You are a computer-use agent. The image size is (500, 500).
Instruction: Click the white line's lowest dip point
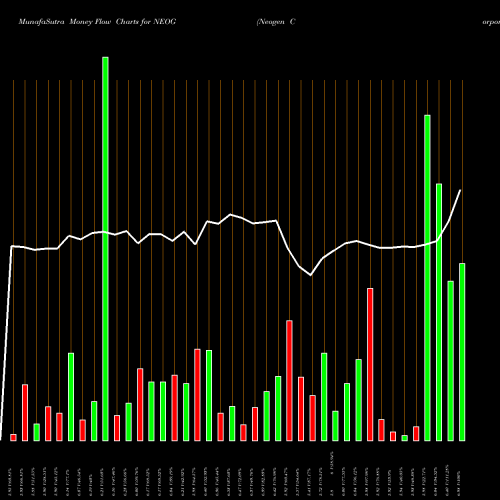pyautogui.click(x=311, y=275)
